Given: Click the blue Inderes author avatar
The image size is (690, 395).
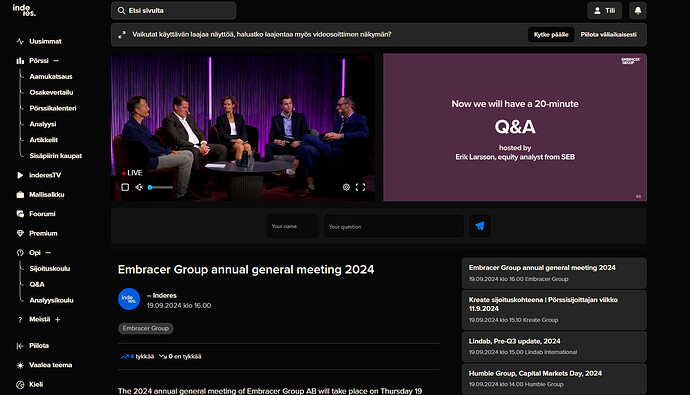Looking at the screenshot, I should pos(129,299).
